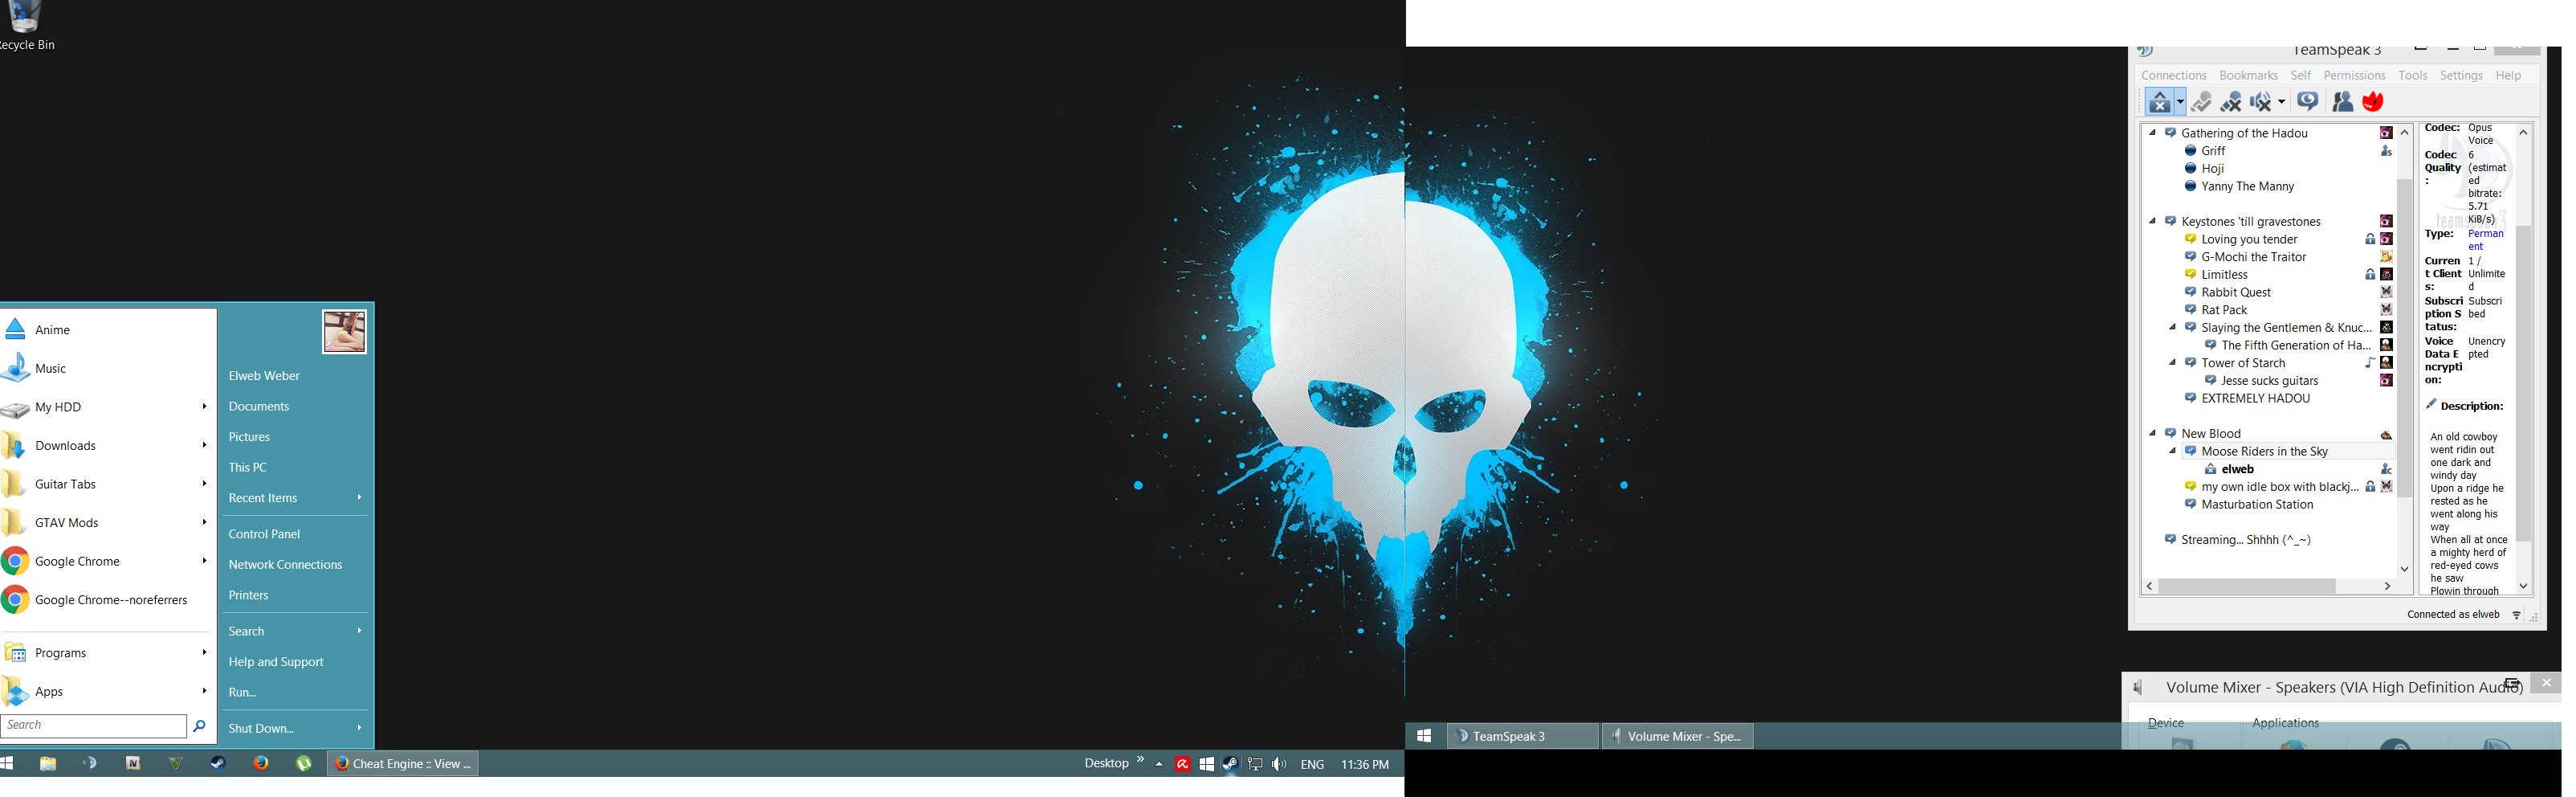
Task: Click the server group icon beside Griff
Action: (2386, 151)
